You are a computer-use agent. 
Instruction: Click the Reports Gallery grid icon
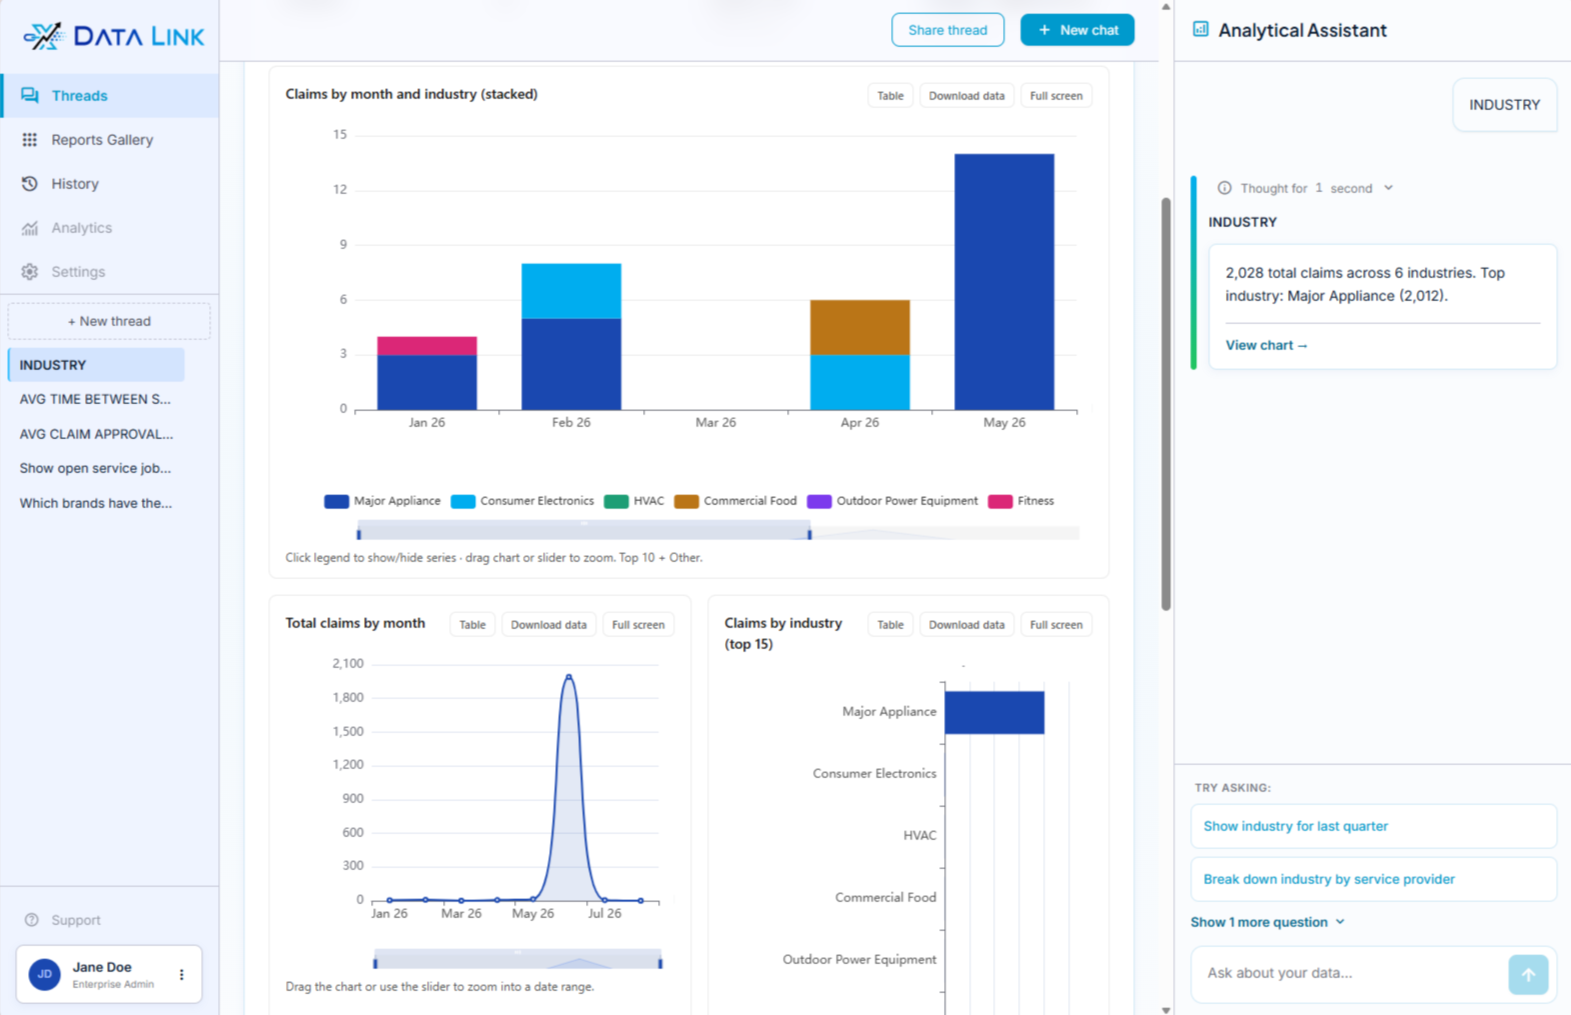point(30,140)
